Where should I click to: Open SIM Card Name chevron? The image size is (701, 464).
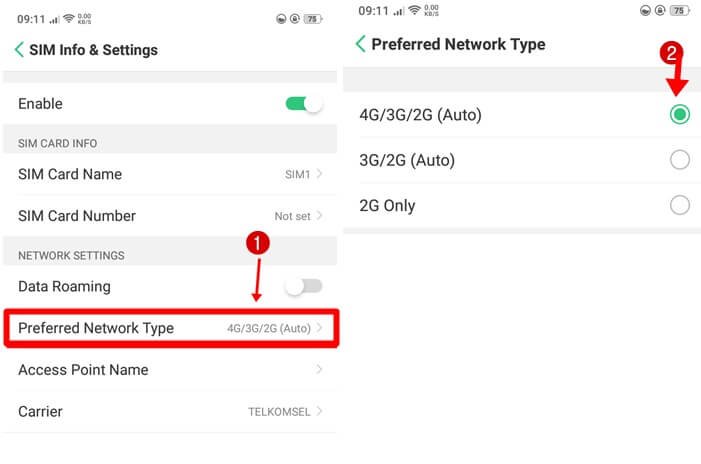[x=319, y=173]
